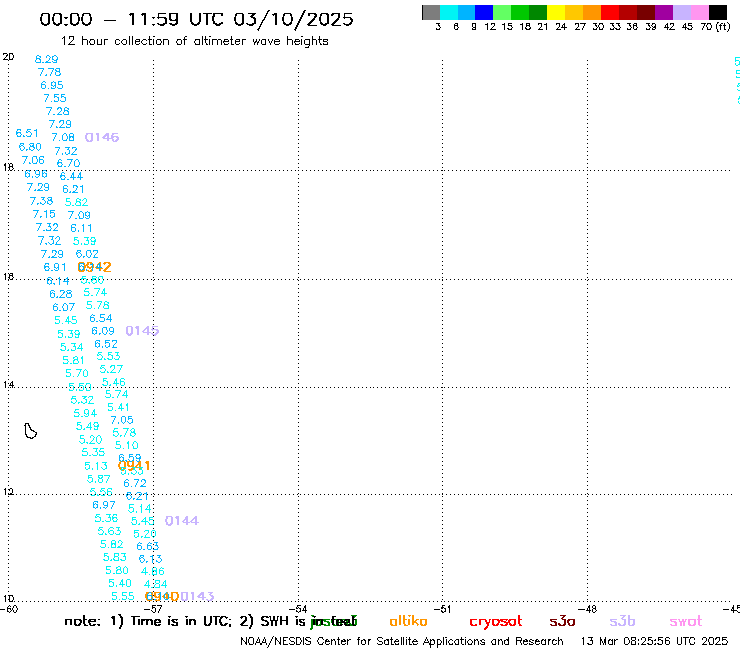Click the 5.63 wave height value
Viewport: 740px width, 650px height.
coord(109,532)
